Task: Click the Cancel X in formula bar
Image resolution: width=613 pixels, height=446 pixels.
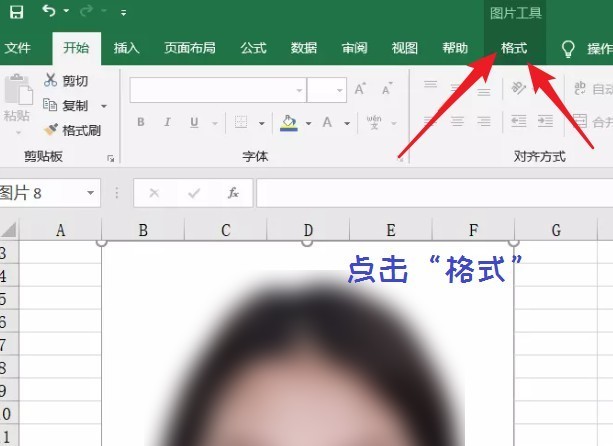Action: point(154,193)
